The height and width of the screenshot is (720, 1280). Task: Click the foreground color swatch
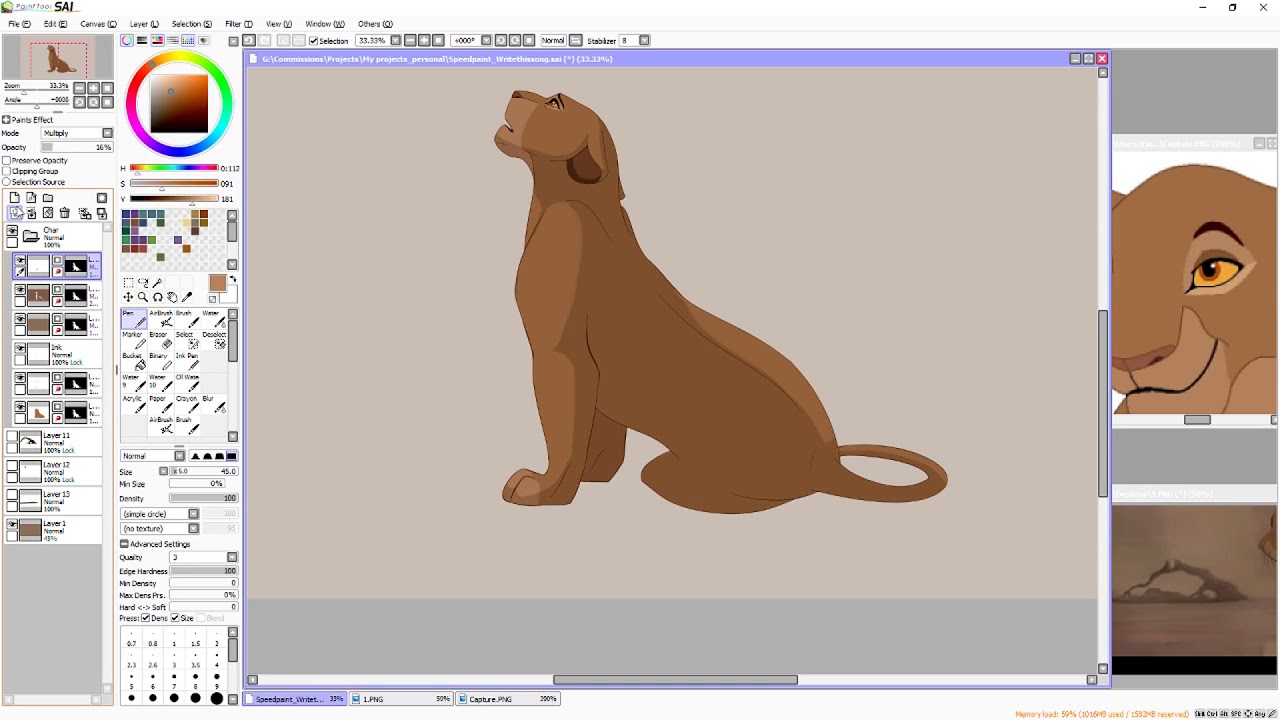(217, 284)
